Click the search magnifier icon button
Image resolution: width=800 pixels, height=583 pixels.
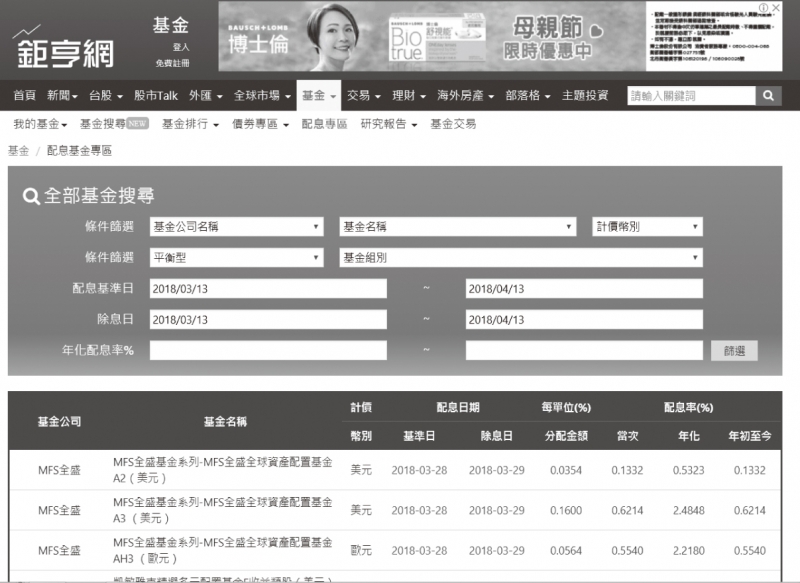768,96
